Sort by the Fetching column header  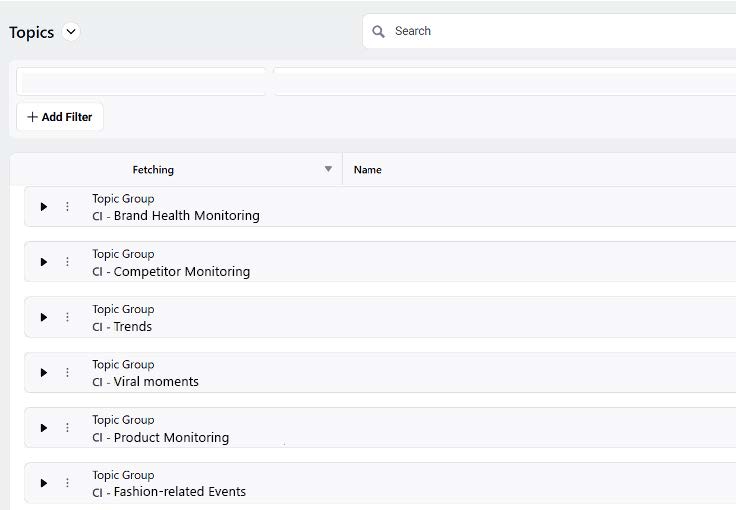[153, 170]
